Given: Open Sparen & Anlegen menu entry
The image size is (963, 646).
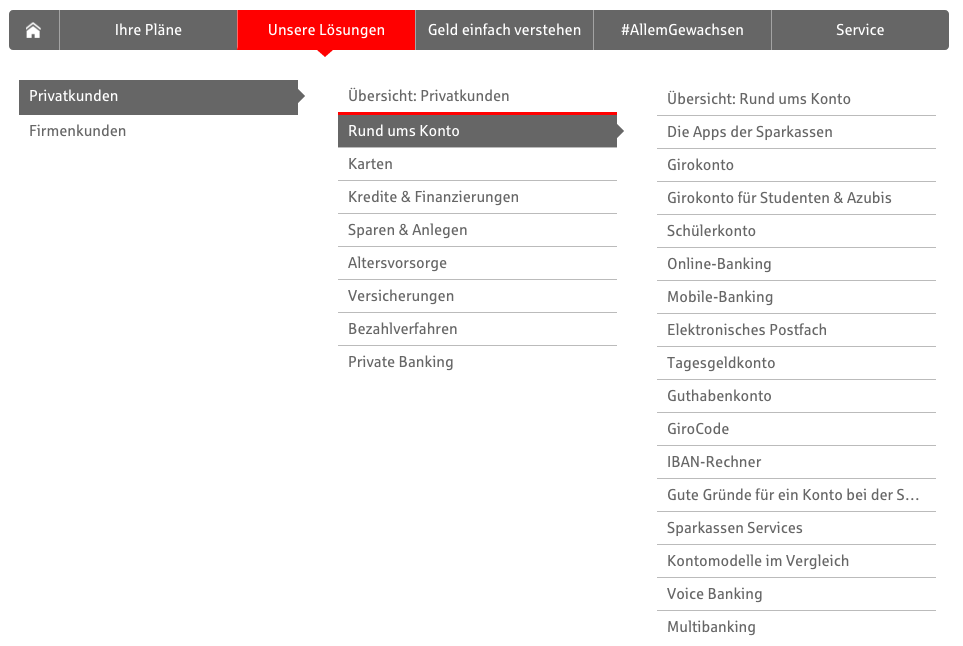Looking at the screenshot, I should (477, 230).
